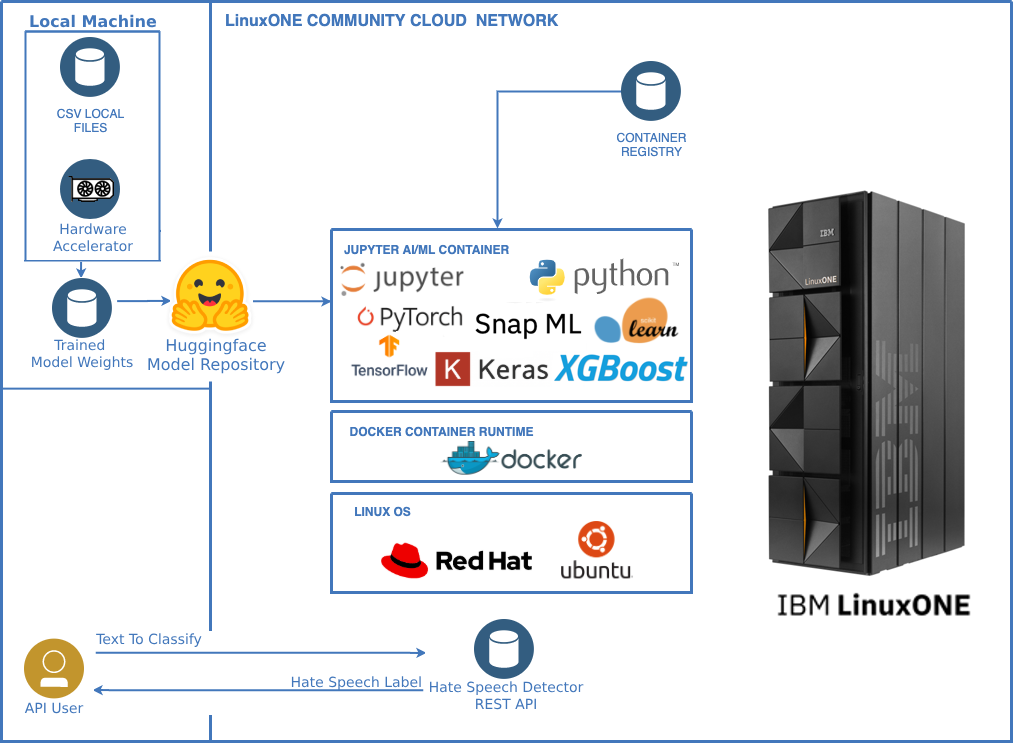
Task: Select the CSV LOCAL FILES label
Action: coord(90,120)
